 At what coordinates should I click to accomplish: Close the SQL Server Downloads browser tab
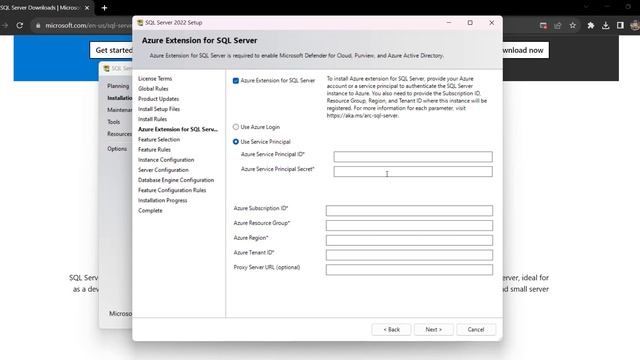click(x=87, y=8)
